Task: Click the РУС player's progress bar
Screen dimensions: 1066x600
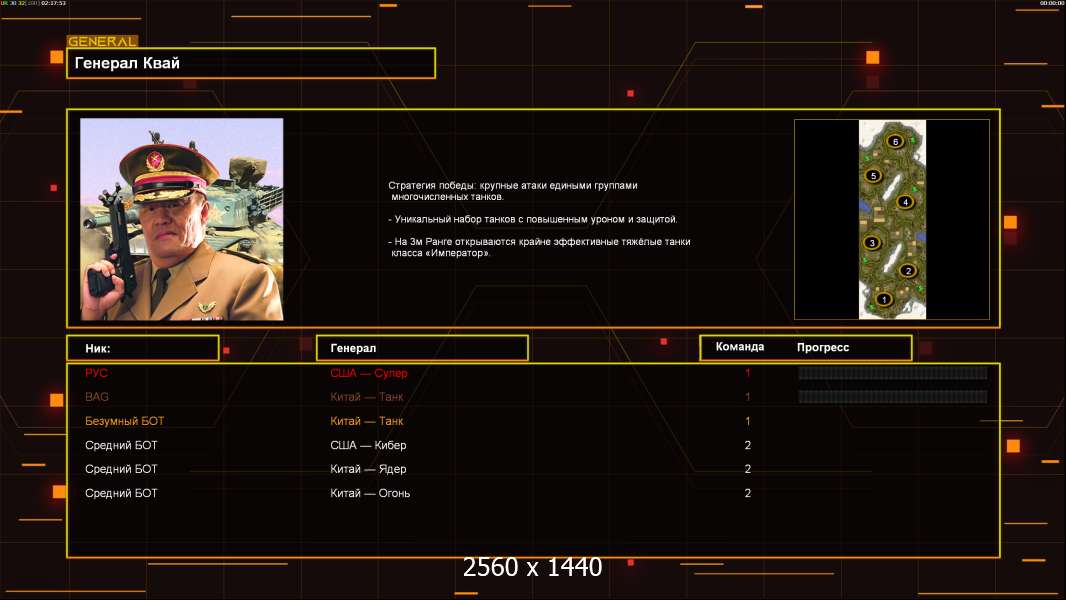Action: pos(892,373)
